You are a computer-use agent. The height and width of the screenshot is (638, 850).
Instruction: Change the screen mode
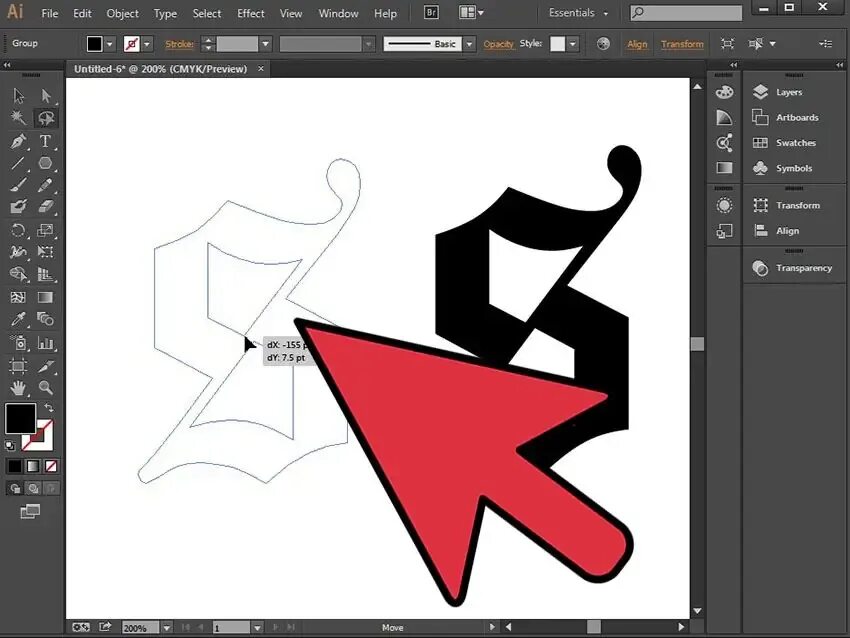(30, 511)
